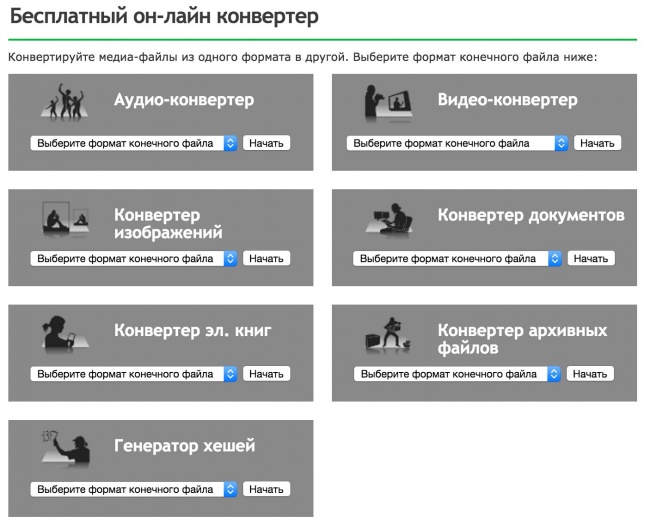Open the Видео-конвертер format dropdown
Screen dimensions: 650x528
pyautogui.click(x=457, y=143)
